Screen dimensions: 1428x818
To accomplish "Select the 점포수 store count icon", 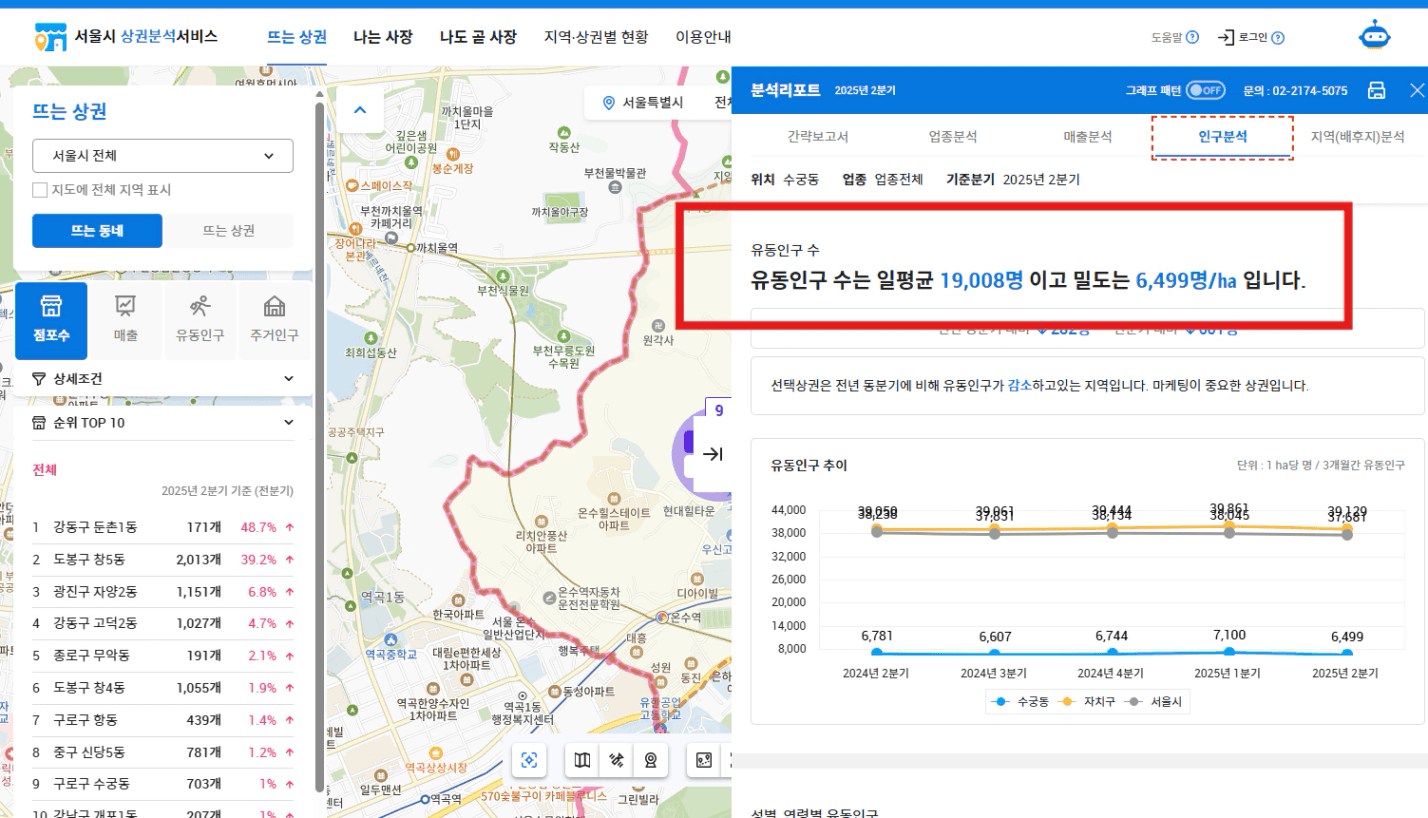I will pos(51,320).
